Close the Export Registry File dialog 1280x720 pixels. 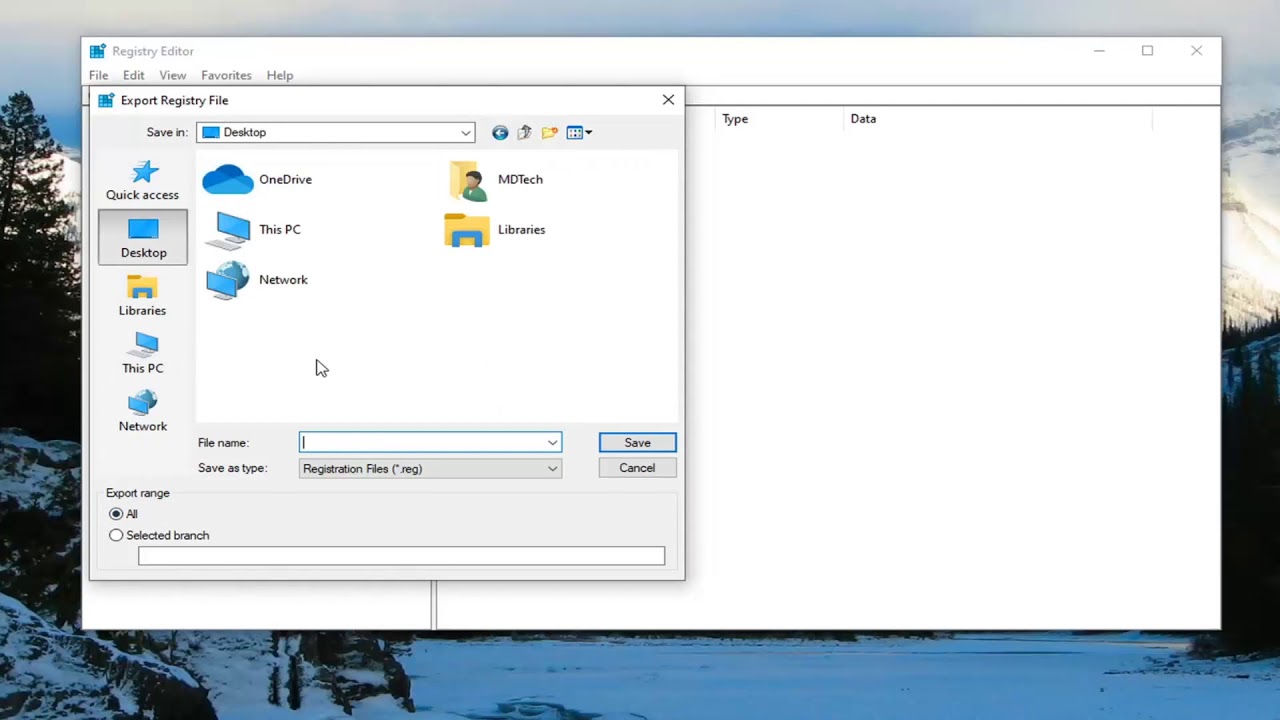668,100
